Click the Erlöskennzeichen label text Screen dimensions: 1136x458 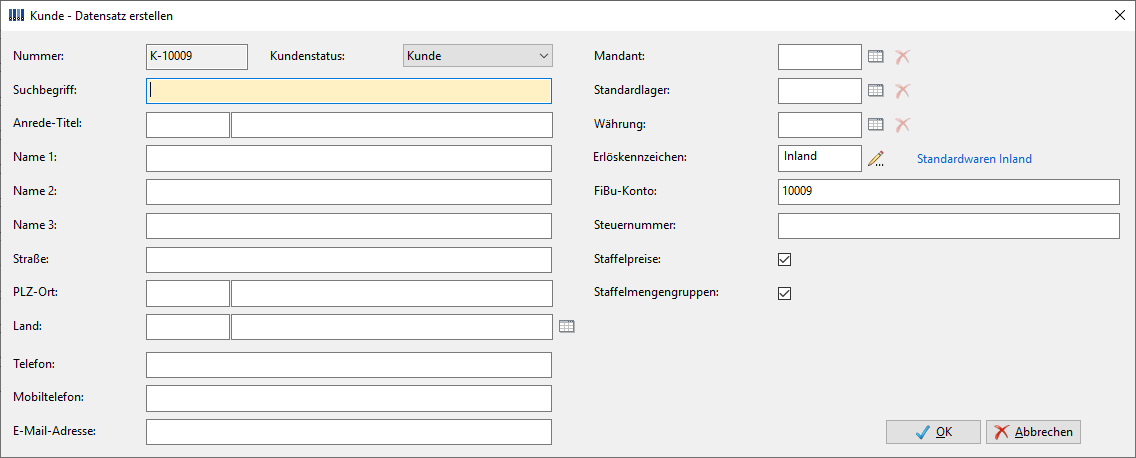tap(638, 158)
